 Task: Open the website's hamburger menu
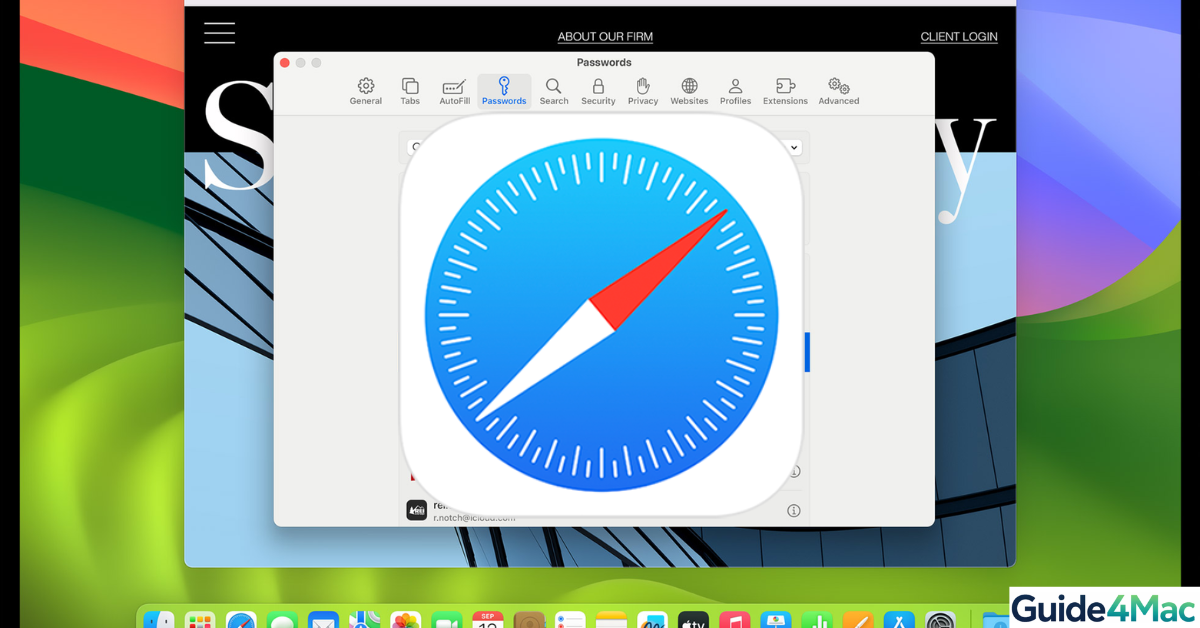point(219,32)
